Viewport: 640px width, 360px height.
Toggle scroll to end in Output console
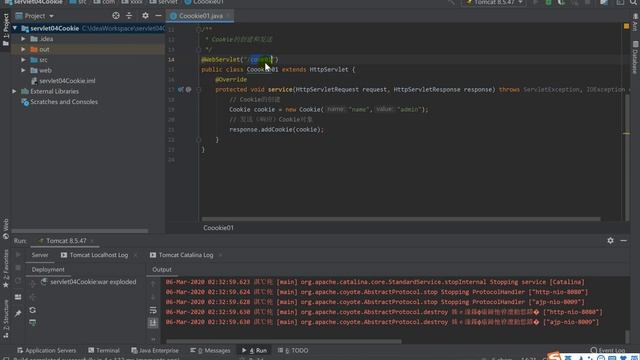pyautogui.click(x=153, y=323)
